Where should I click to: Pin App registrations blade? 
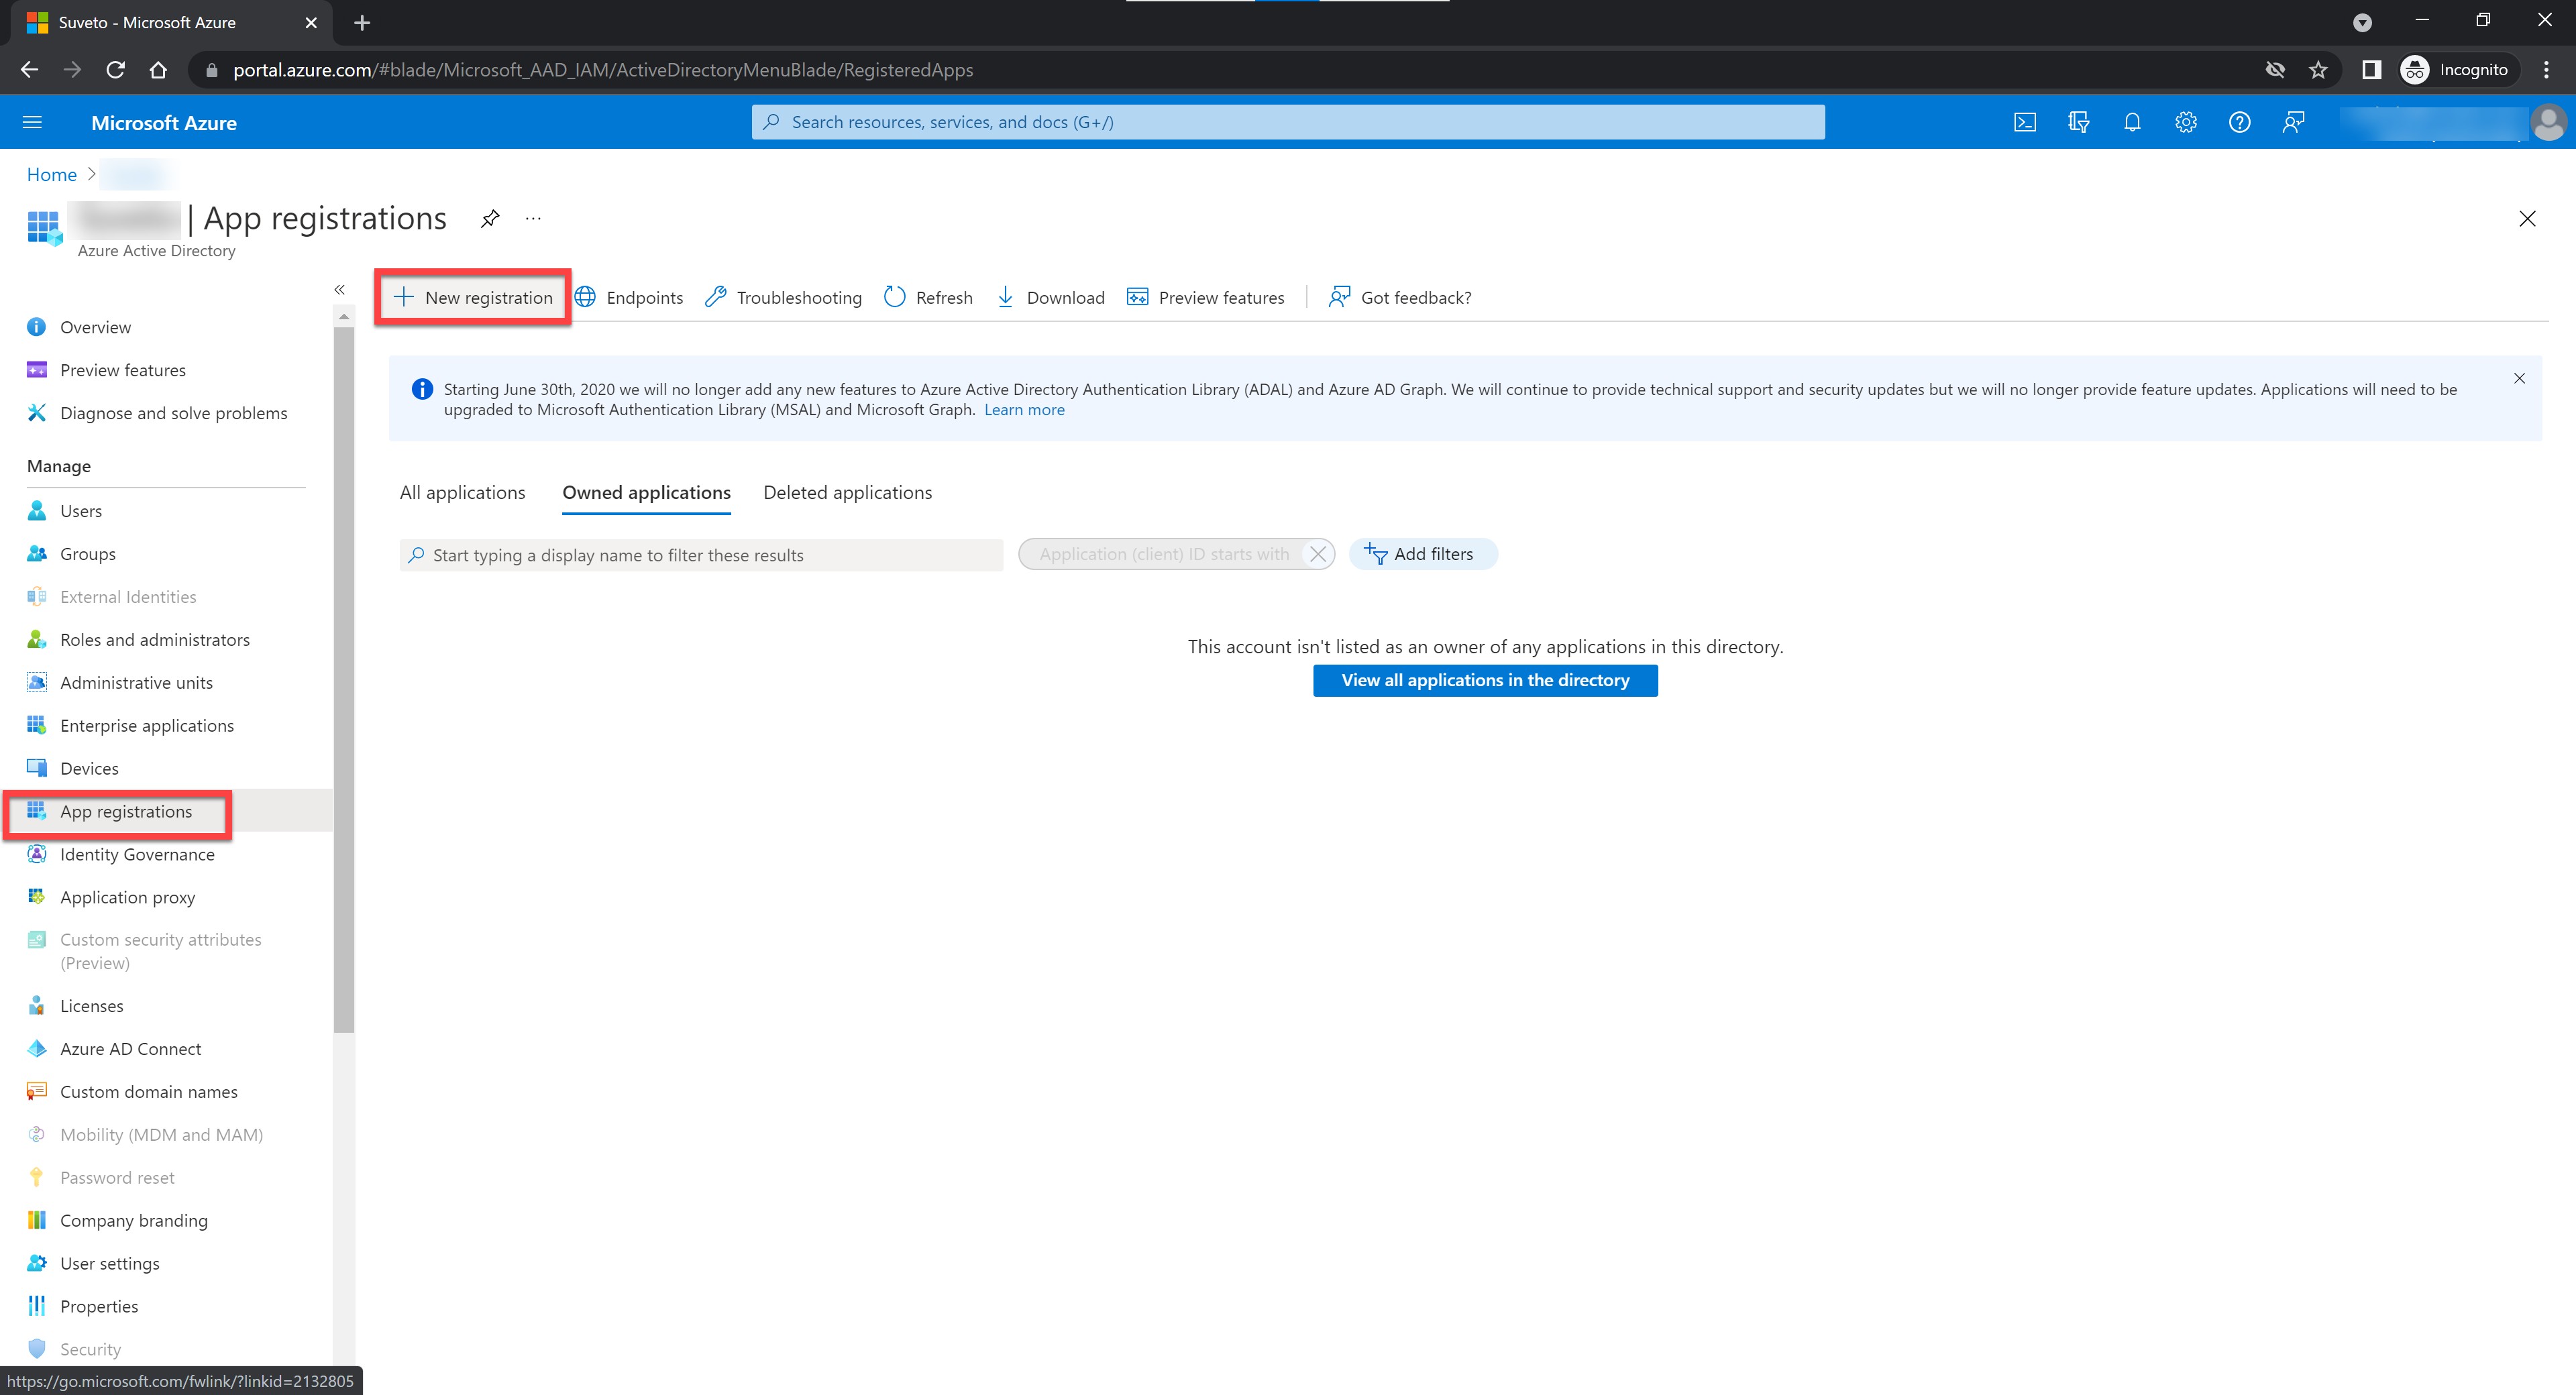pyautogui.click(x=490, y=218)
